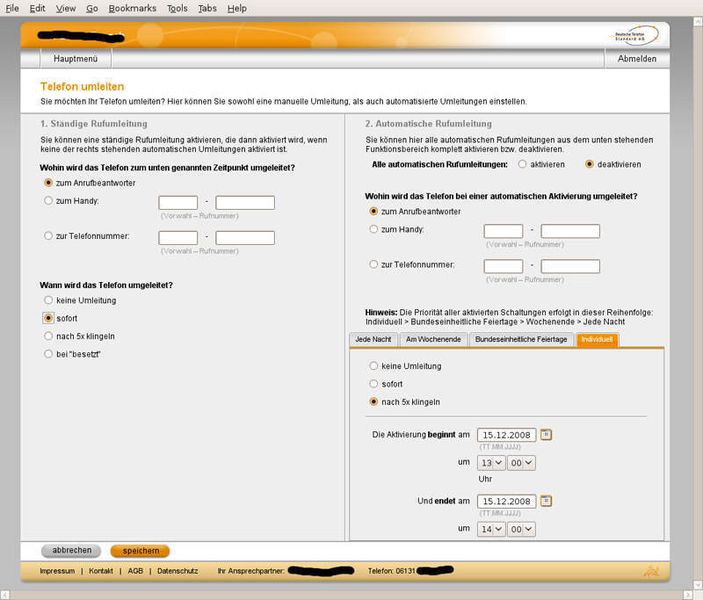
Task: Open the Edit menu
Action: point(37,8)
